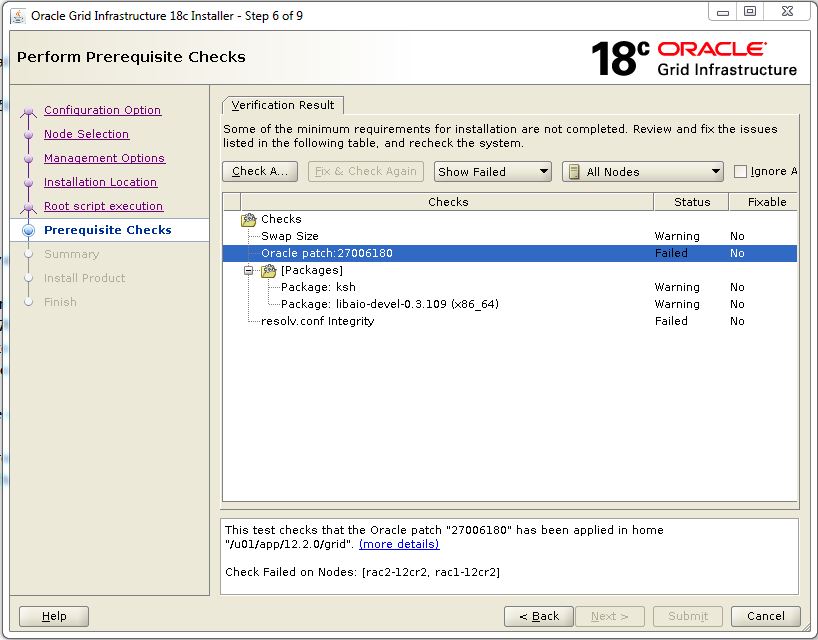Click the Finish step label
Viewport: 818px width, 640px height.
(60, 302)
